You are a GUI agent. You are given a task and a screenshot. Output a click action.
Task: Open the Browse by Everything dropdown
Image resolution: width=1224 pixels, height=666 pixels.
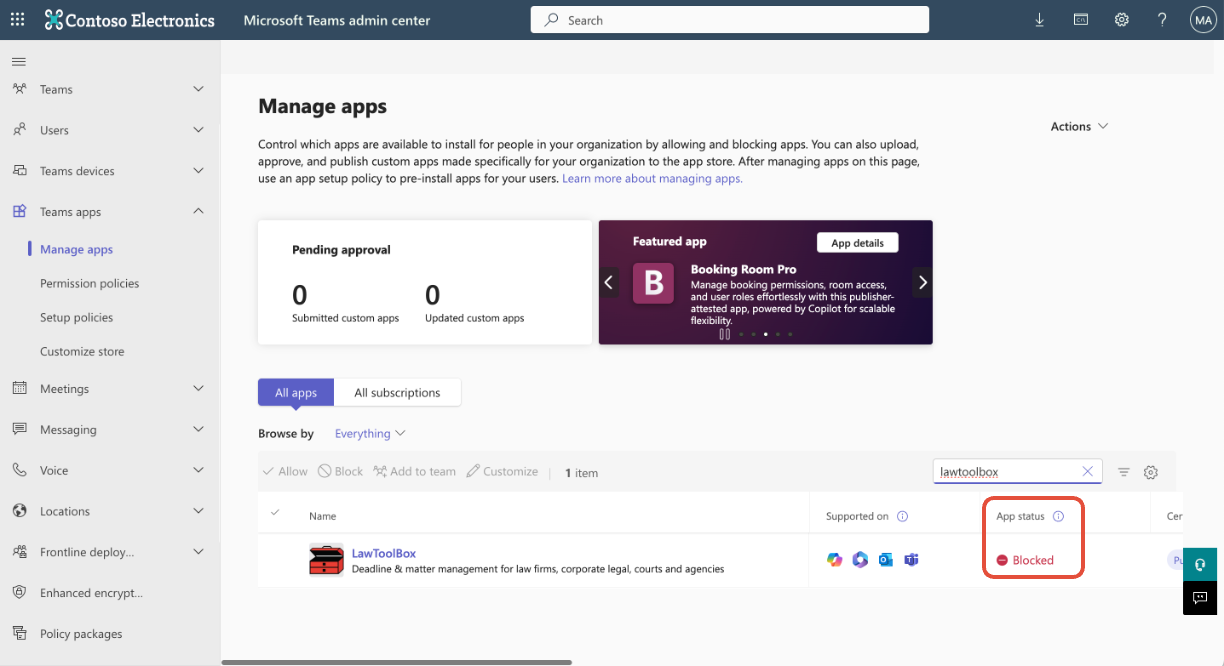tap(370, 433)
